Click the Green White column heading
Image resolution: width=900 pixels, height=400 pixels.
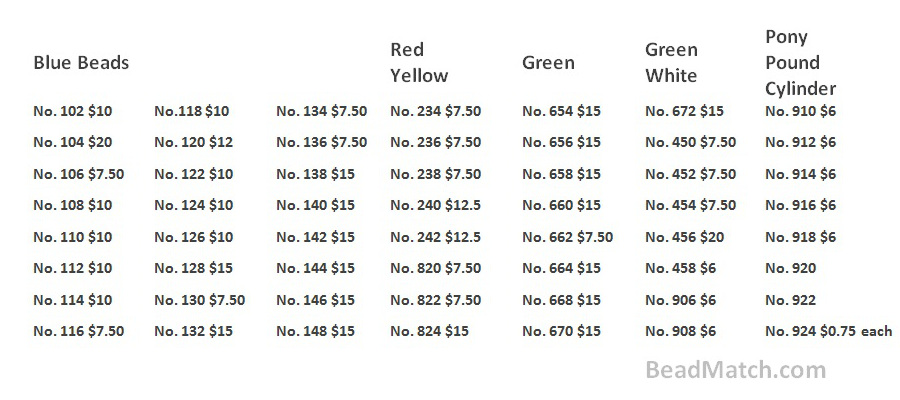click(x=671, y=63)
